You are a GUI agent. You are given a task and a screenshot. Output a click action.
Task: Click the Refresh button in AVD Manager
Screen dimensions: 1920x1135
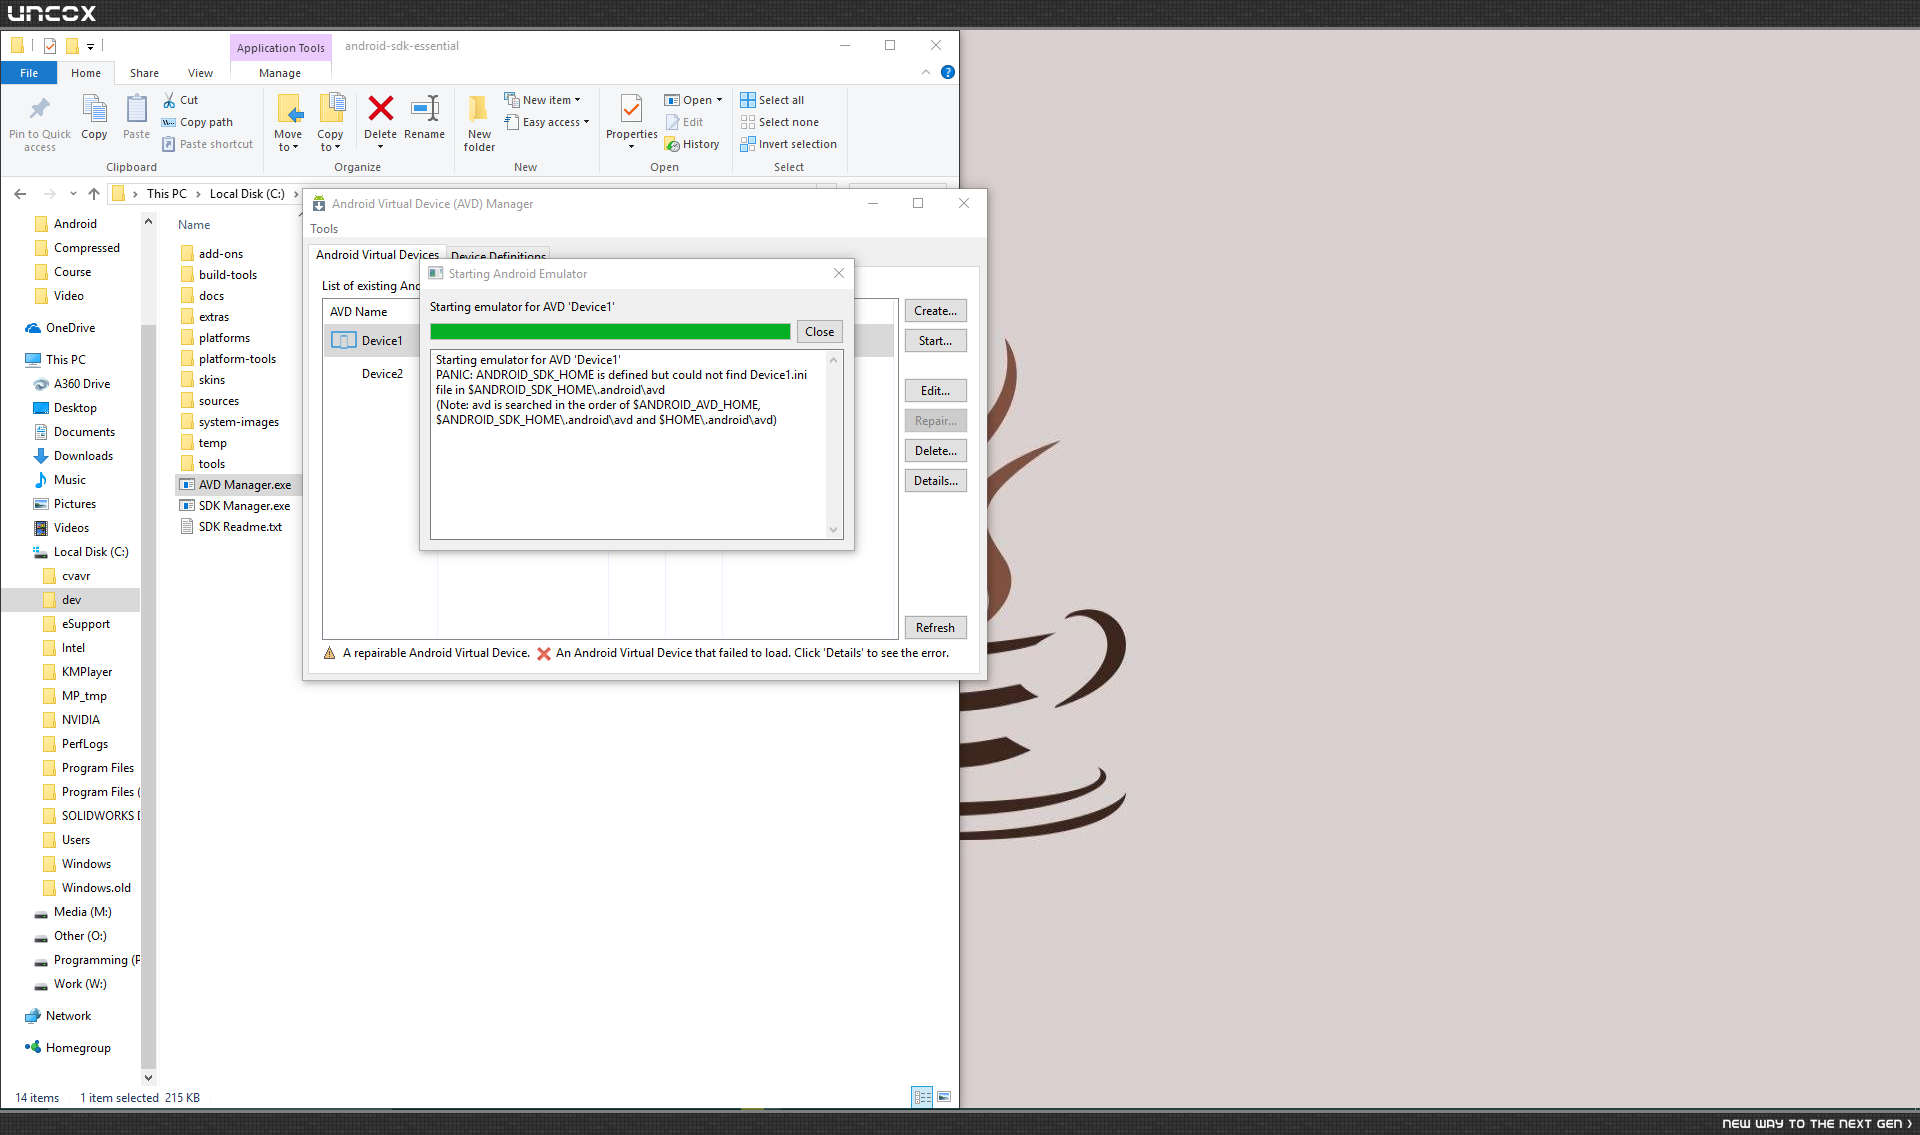(x=935, y=628)
